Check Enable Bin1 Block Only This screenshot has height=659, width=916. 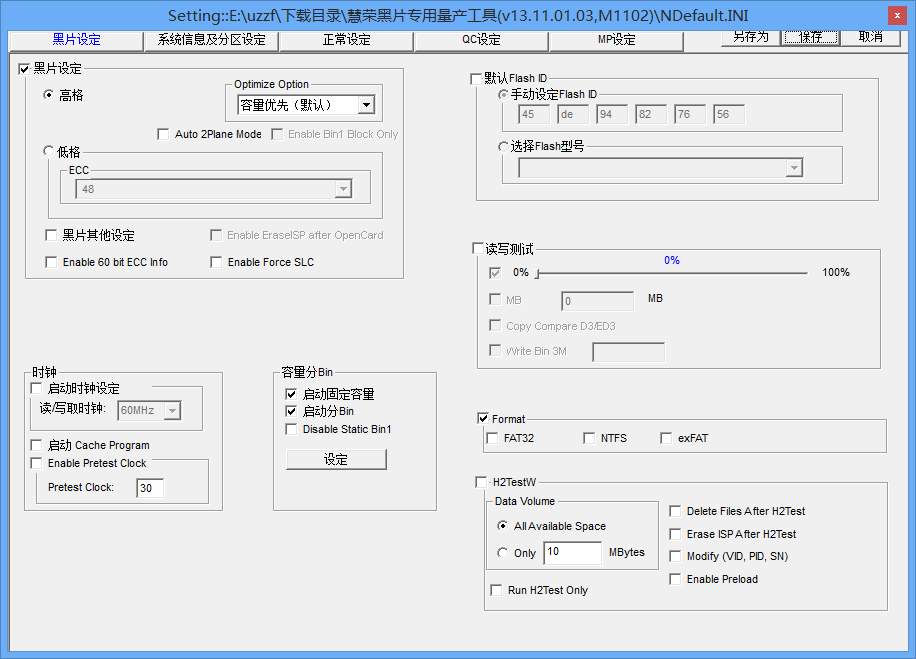(277, 134)
